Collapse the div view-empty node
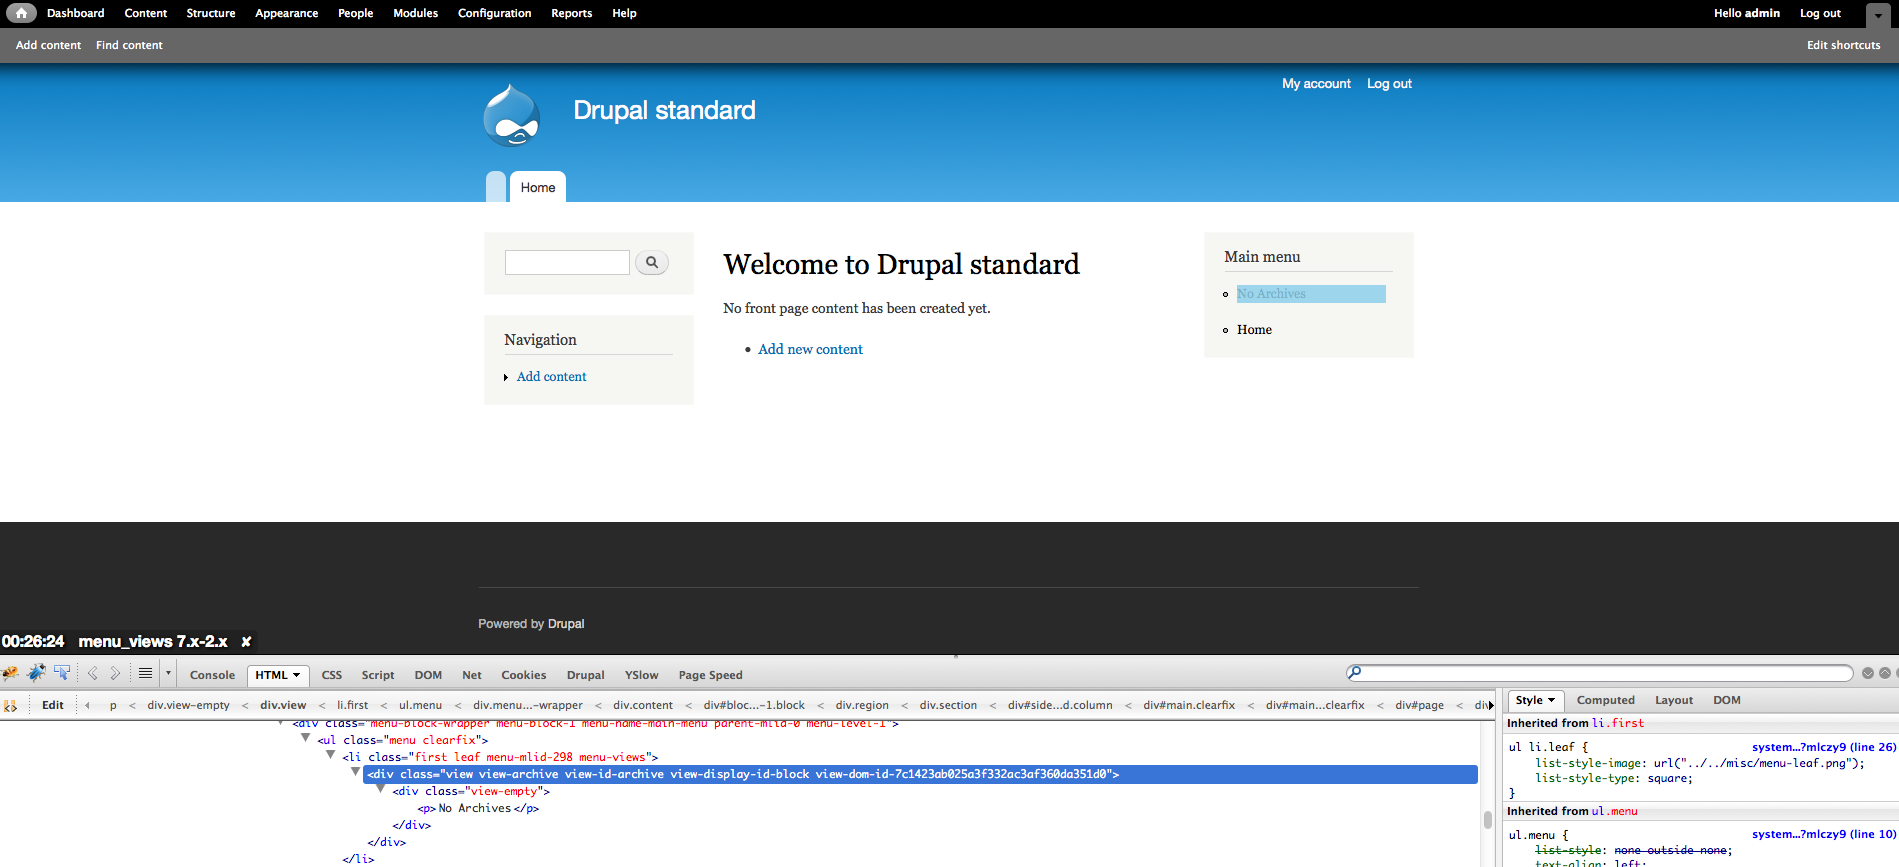 [381, 789]
